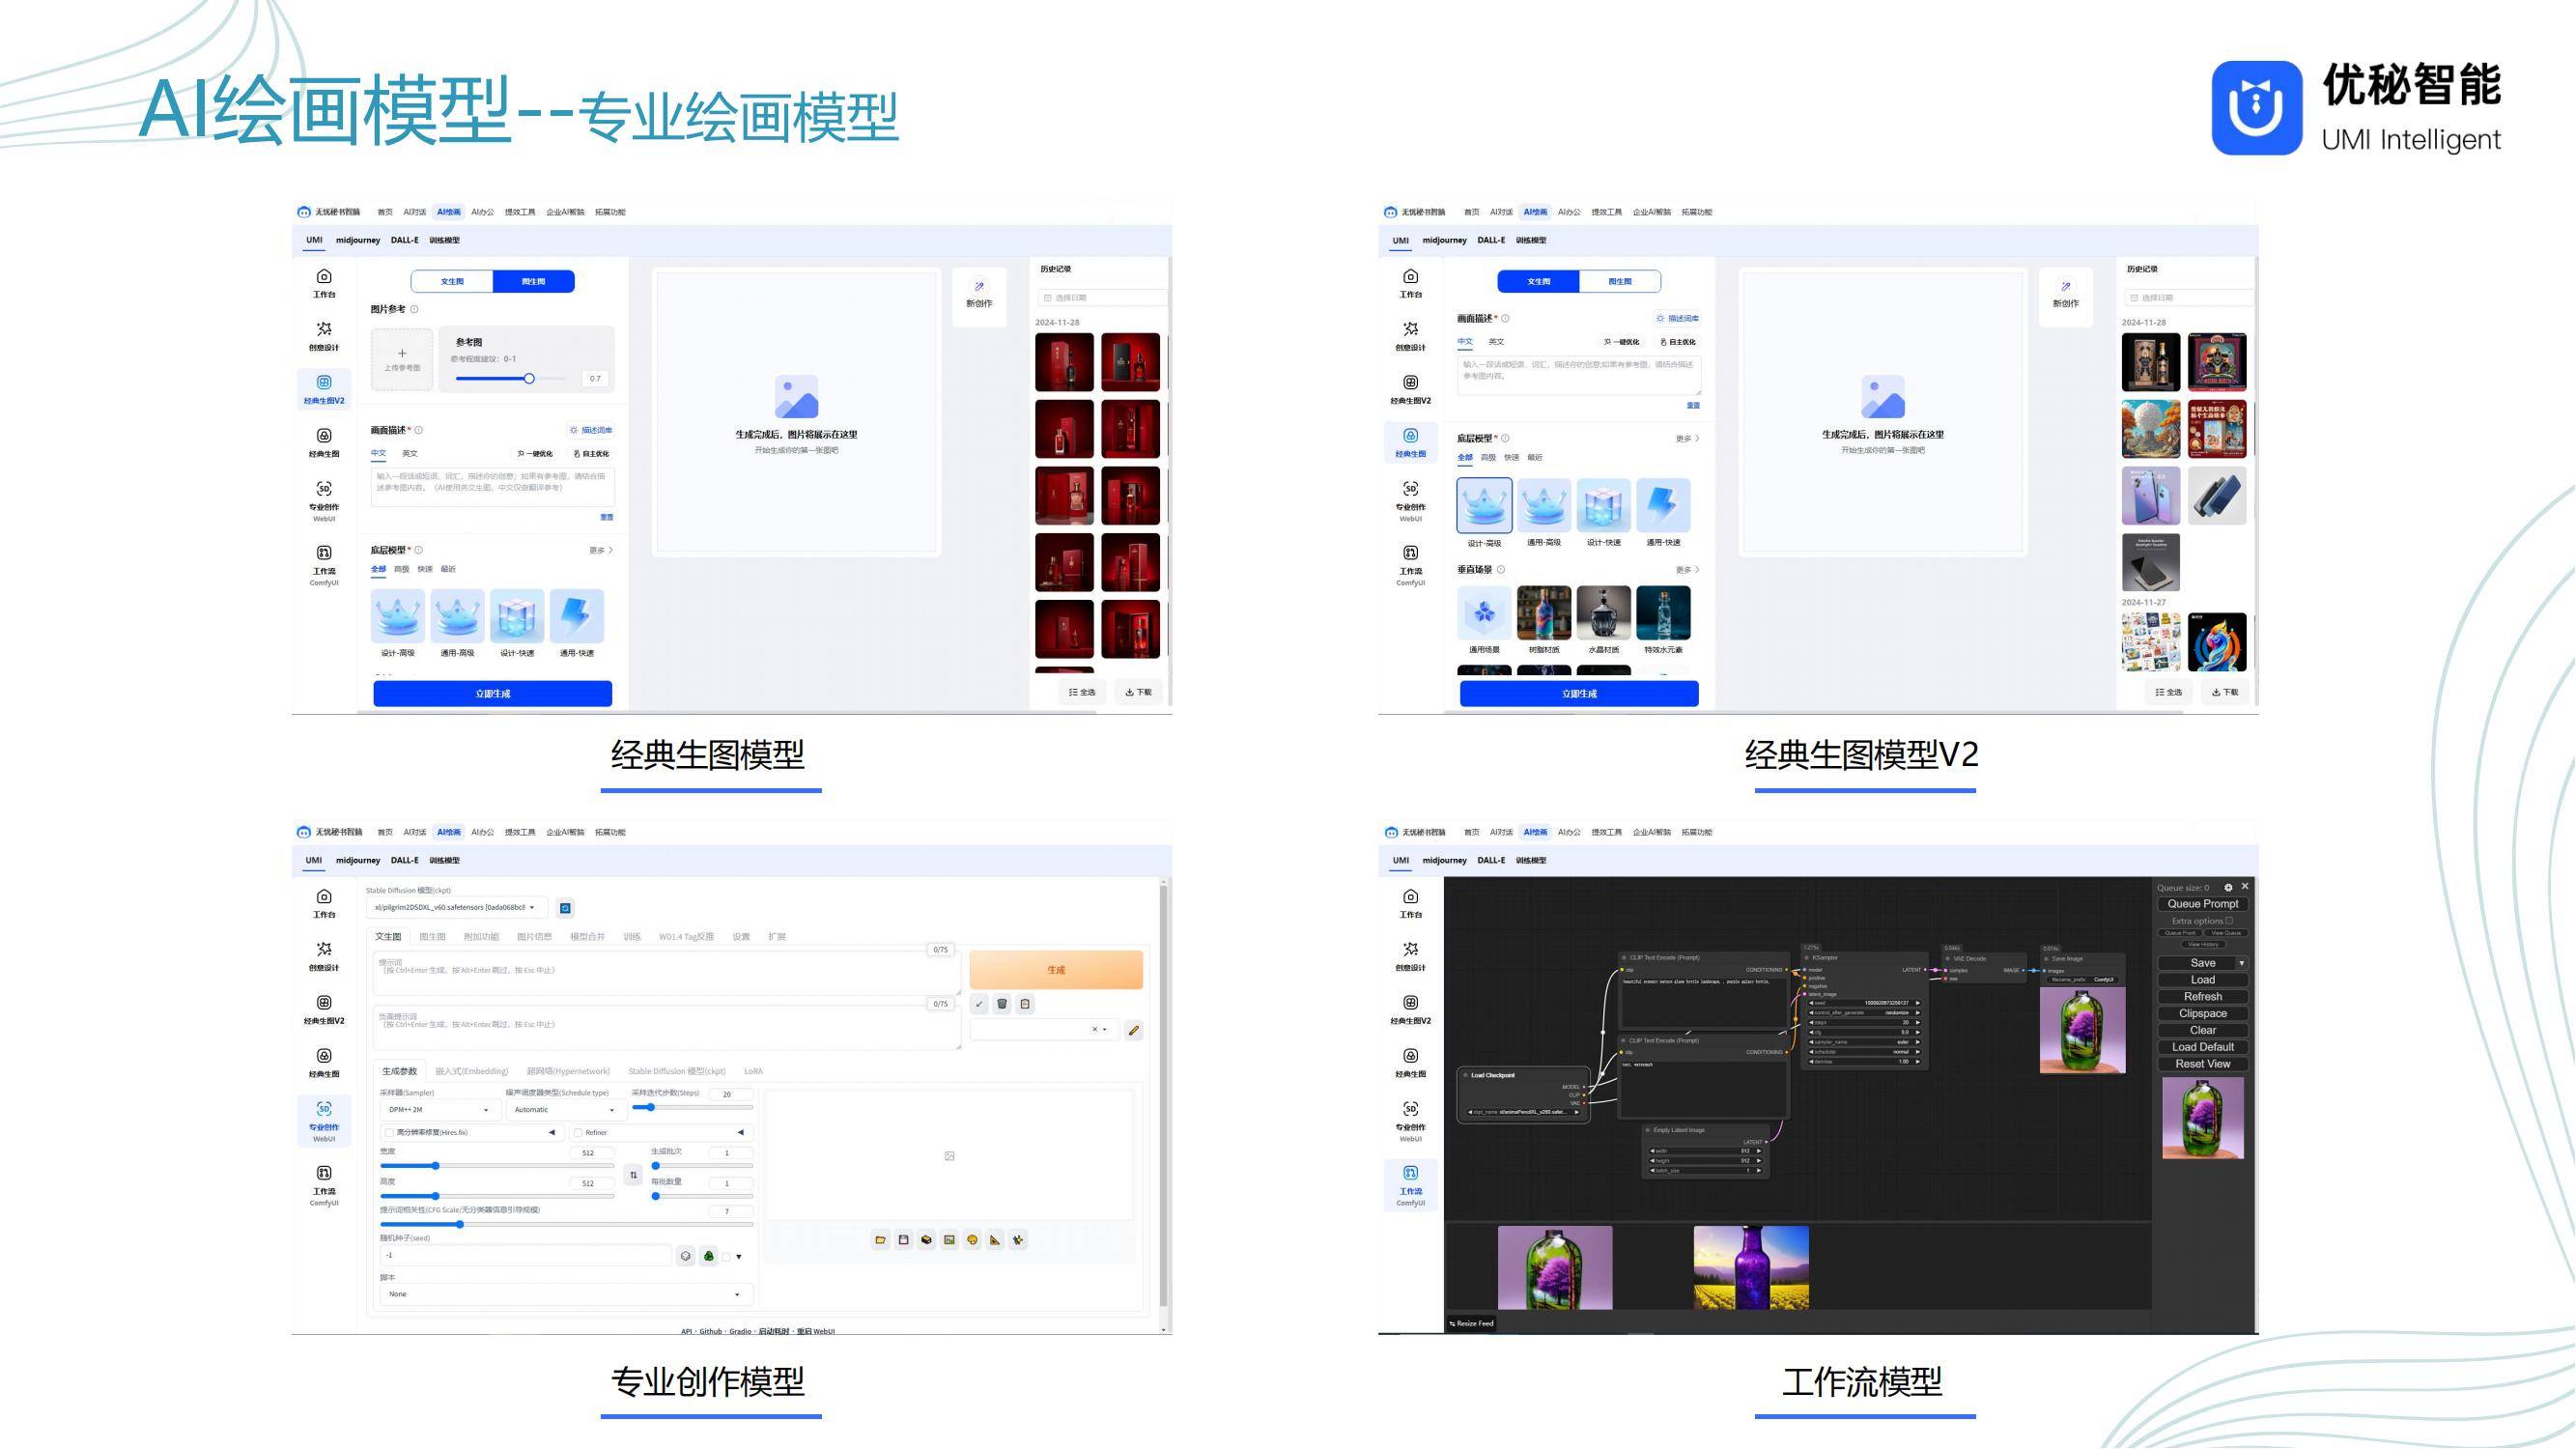This screenshot has width=2576, height=1449.
Task: Adjust the 参考图 reference strength slider handle
Action: point(529,379)
